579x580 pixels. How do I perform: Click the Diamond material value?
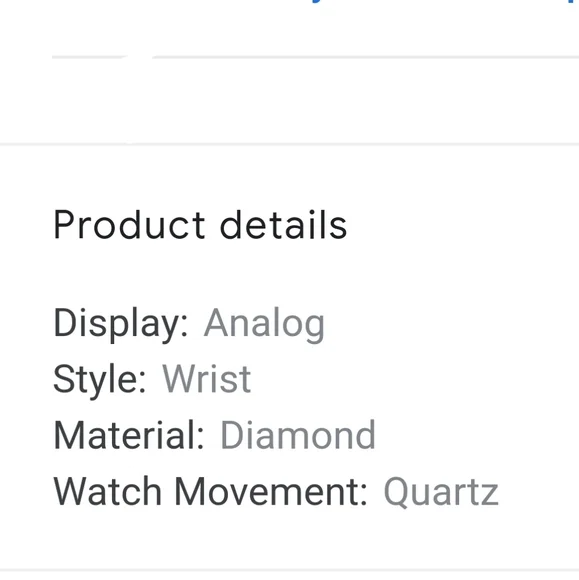(x=298, y=435)
